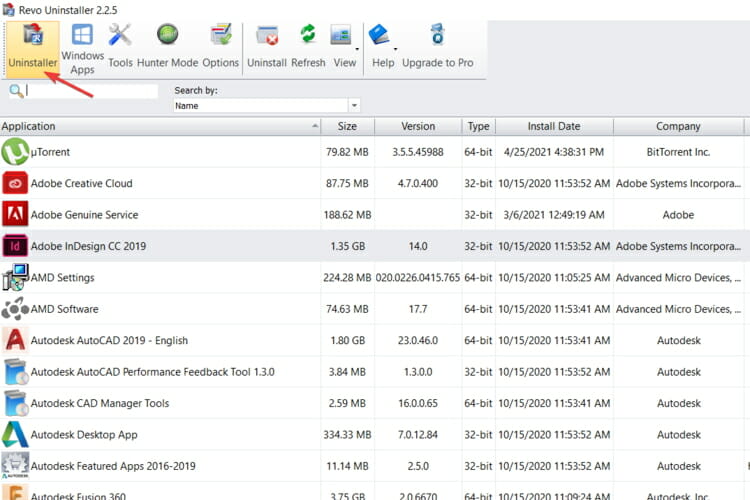Select Adobe Creative Cloud name
750x500 pixels.
tap(82, 183)
